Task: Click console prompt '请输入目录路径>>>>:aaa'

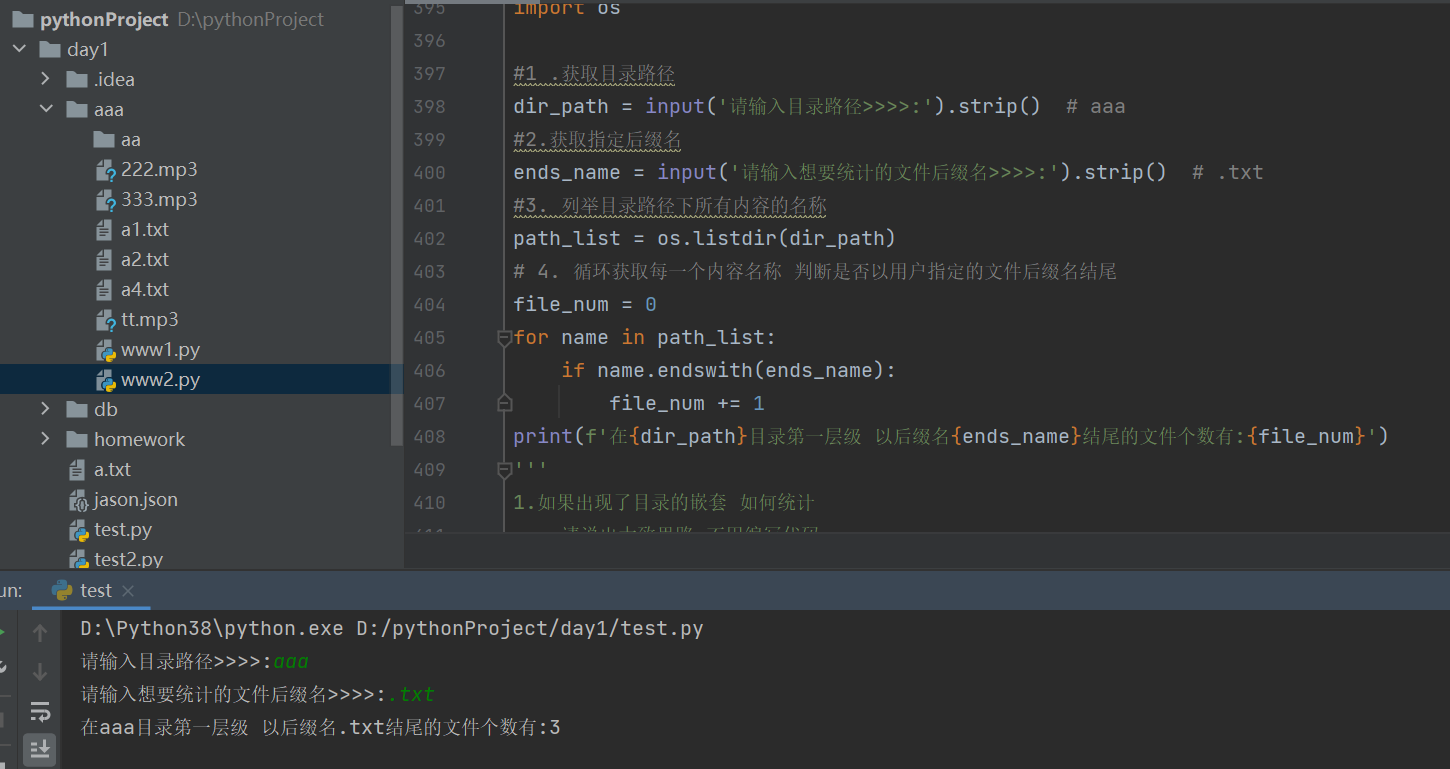Action: coord(195,662)
